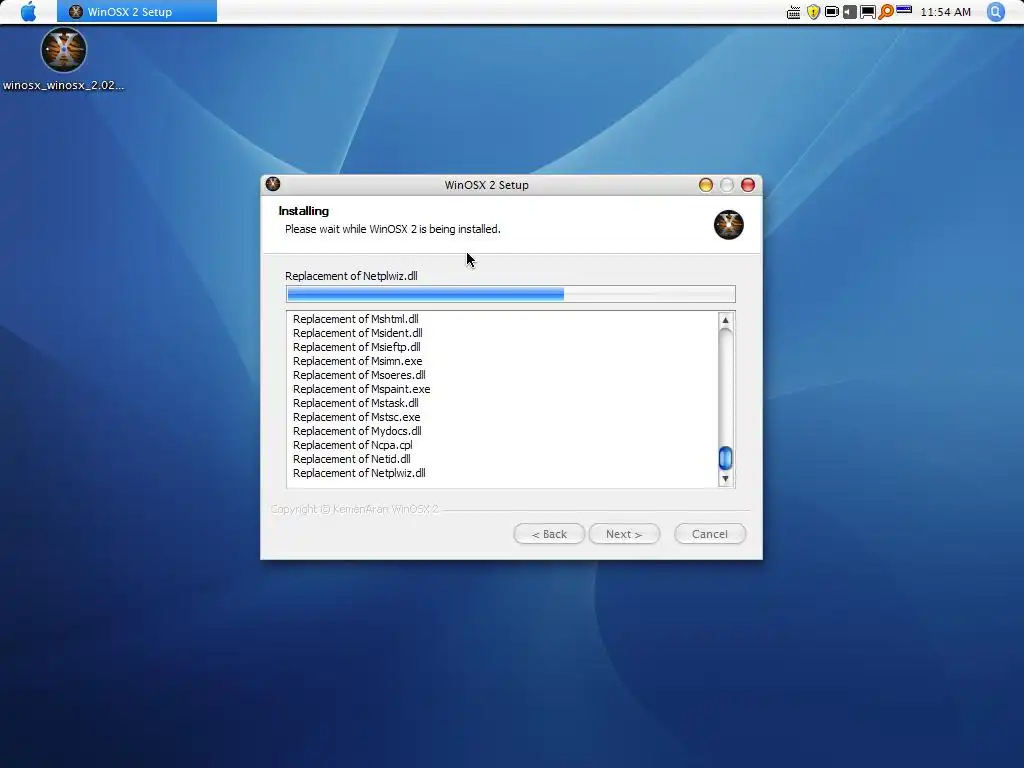Image resolution: width=1024 pixels, height=768 pixels.
Task: Click the orange magnifier tray icon
Action: click(886, 12)
